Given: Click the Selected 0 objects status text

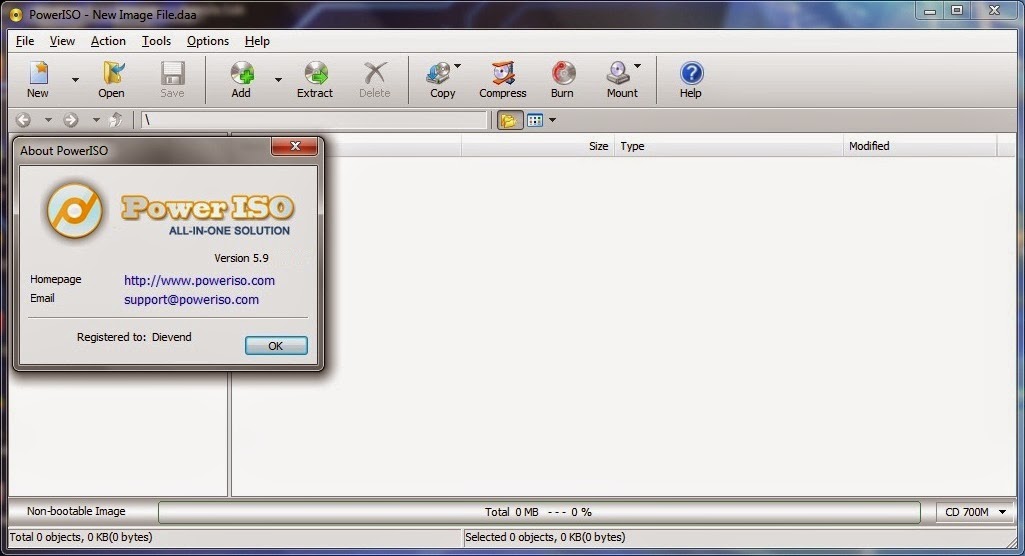Looking at the screenshot, I should [x=545, y=537].
